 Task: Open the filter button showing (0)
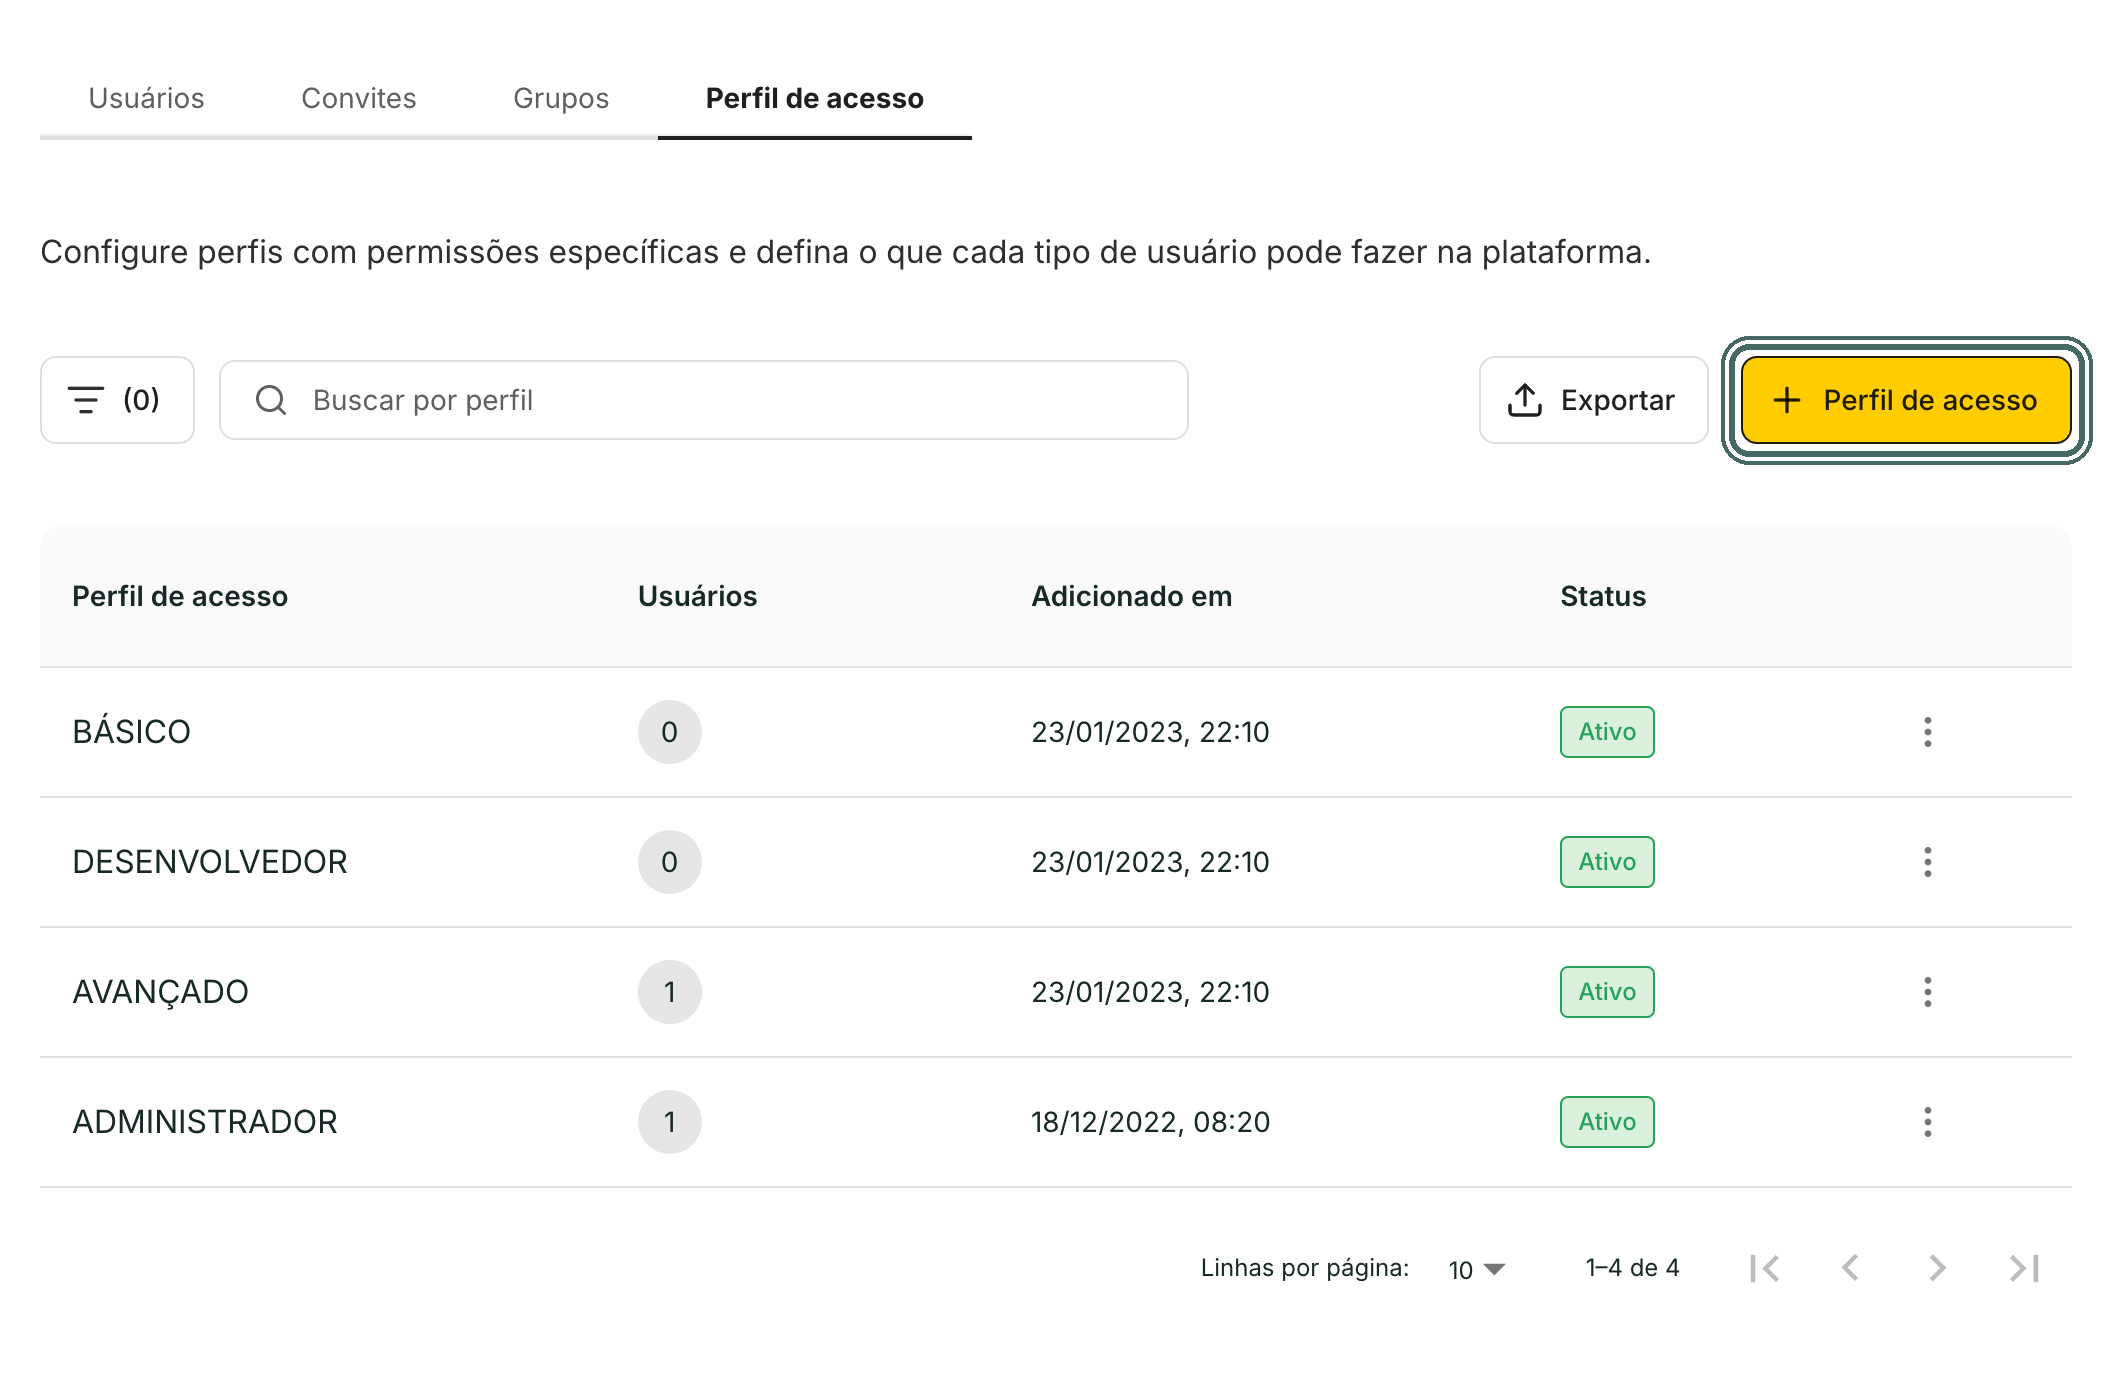click(x=117, y=400)
